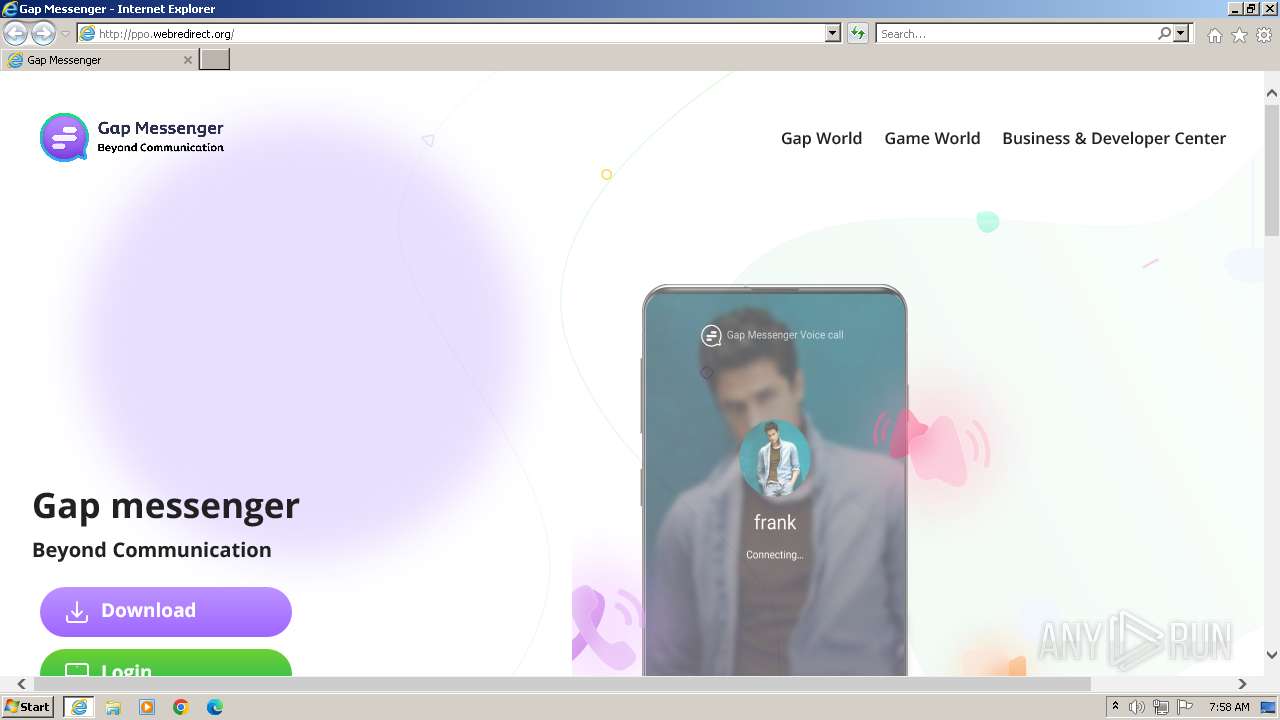
Task: Click the Refresh page icon
Action: (x=857, y=33)
